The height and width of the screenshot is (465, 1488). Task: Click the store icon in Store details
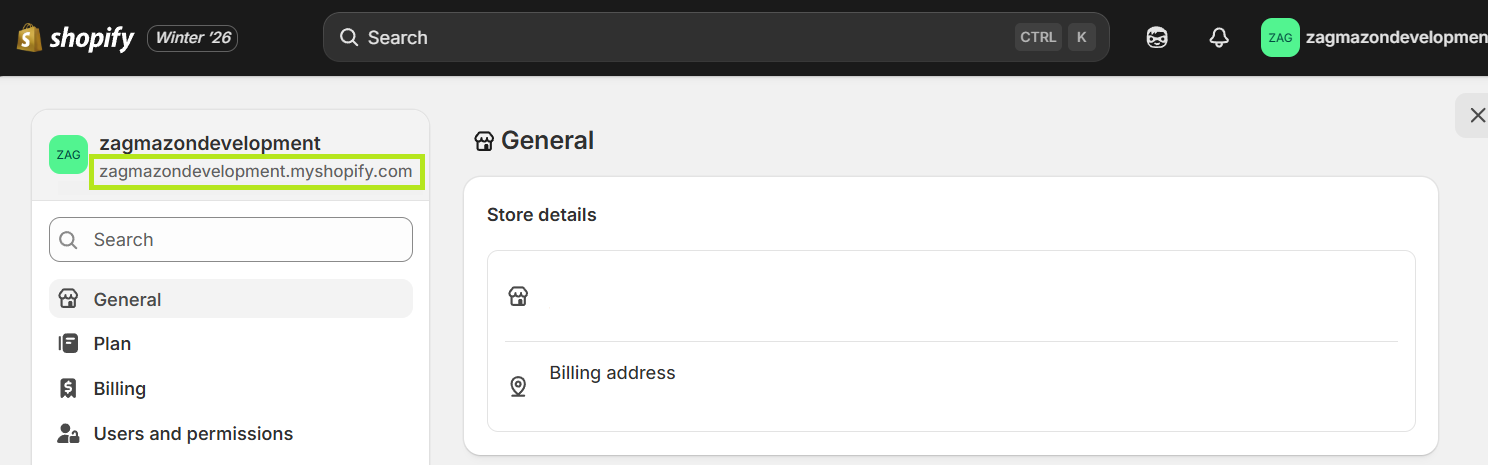click(518, 296)
